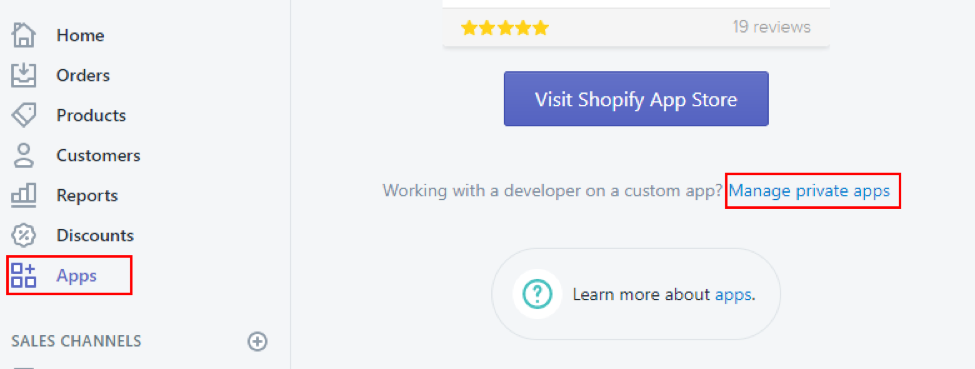Click the Reports bar chart icon
This screenshot has height=369, width=975.
24,195
